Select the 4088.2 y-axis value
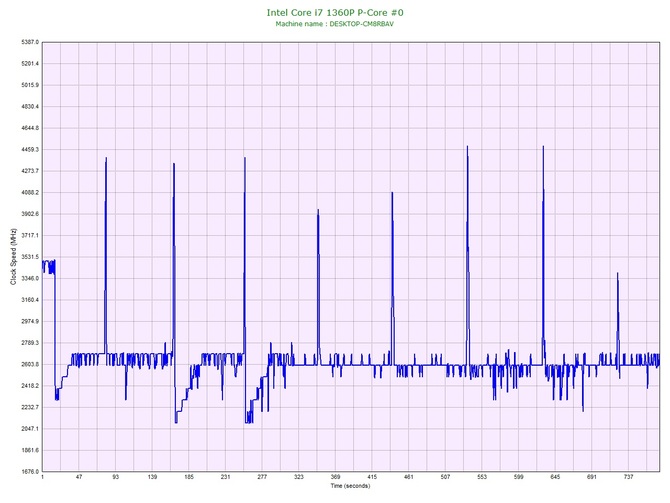The width and height of the screenshot is (670, 503). (x=30, y=193)
